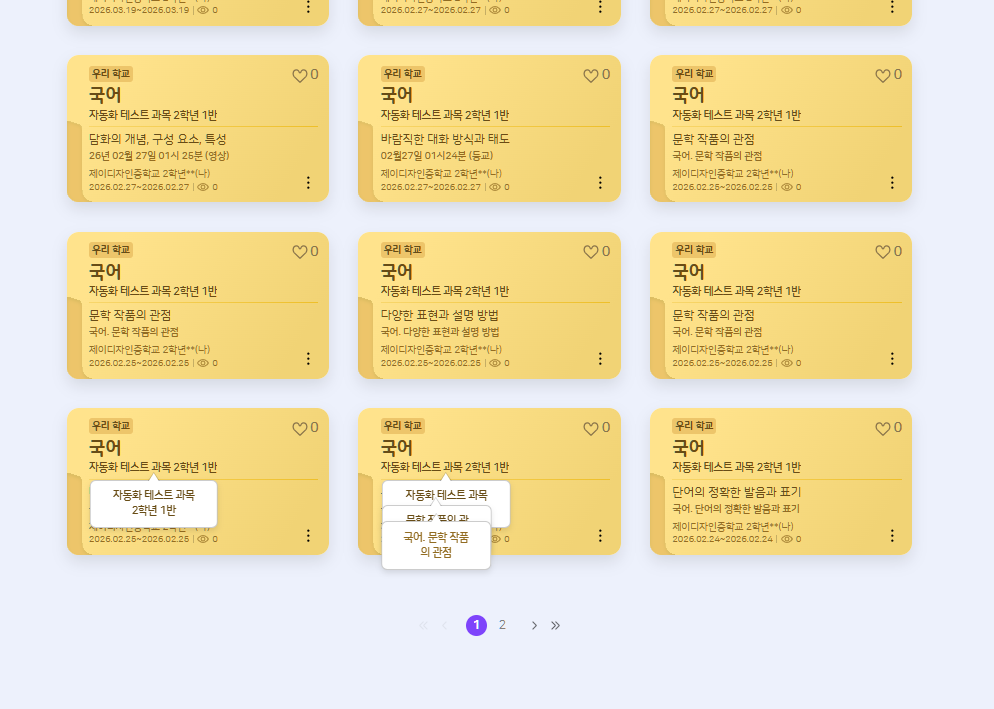The height and width of the screenshot is (709, 994).
Task: Jump to last page with double chevron
Action: point(555,625)
